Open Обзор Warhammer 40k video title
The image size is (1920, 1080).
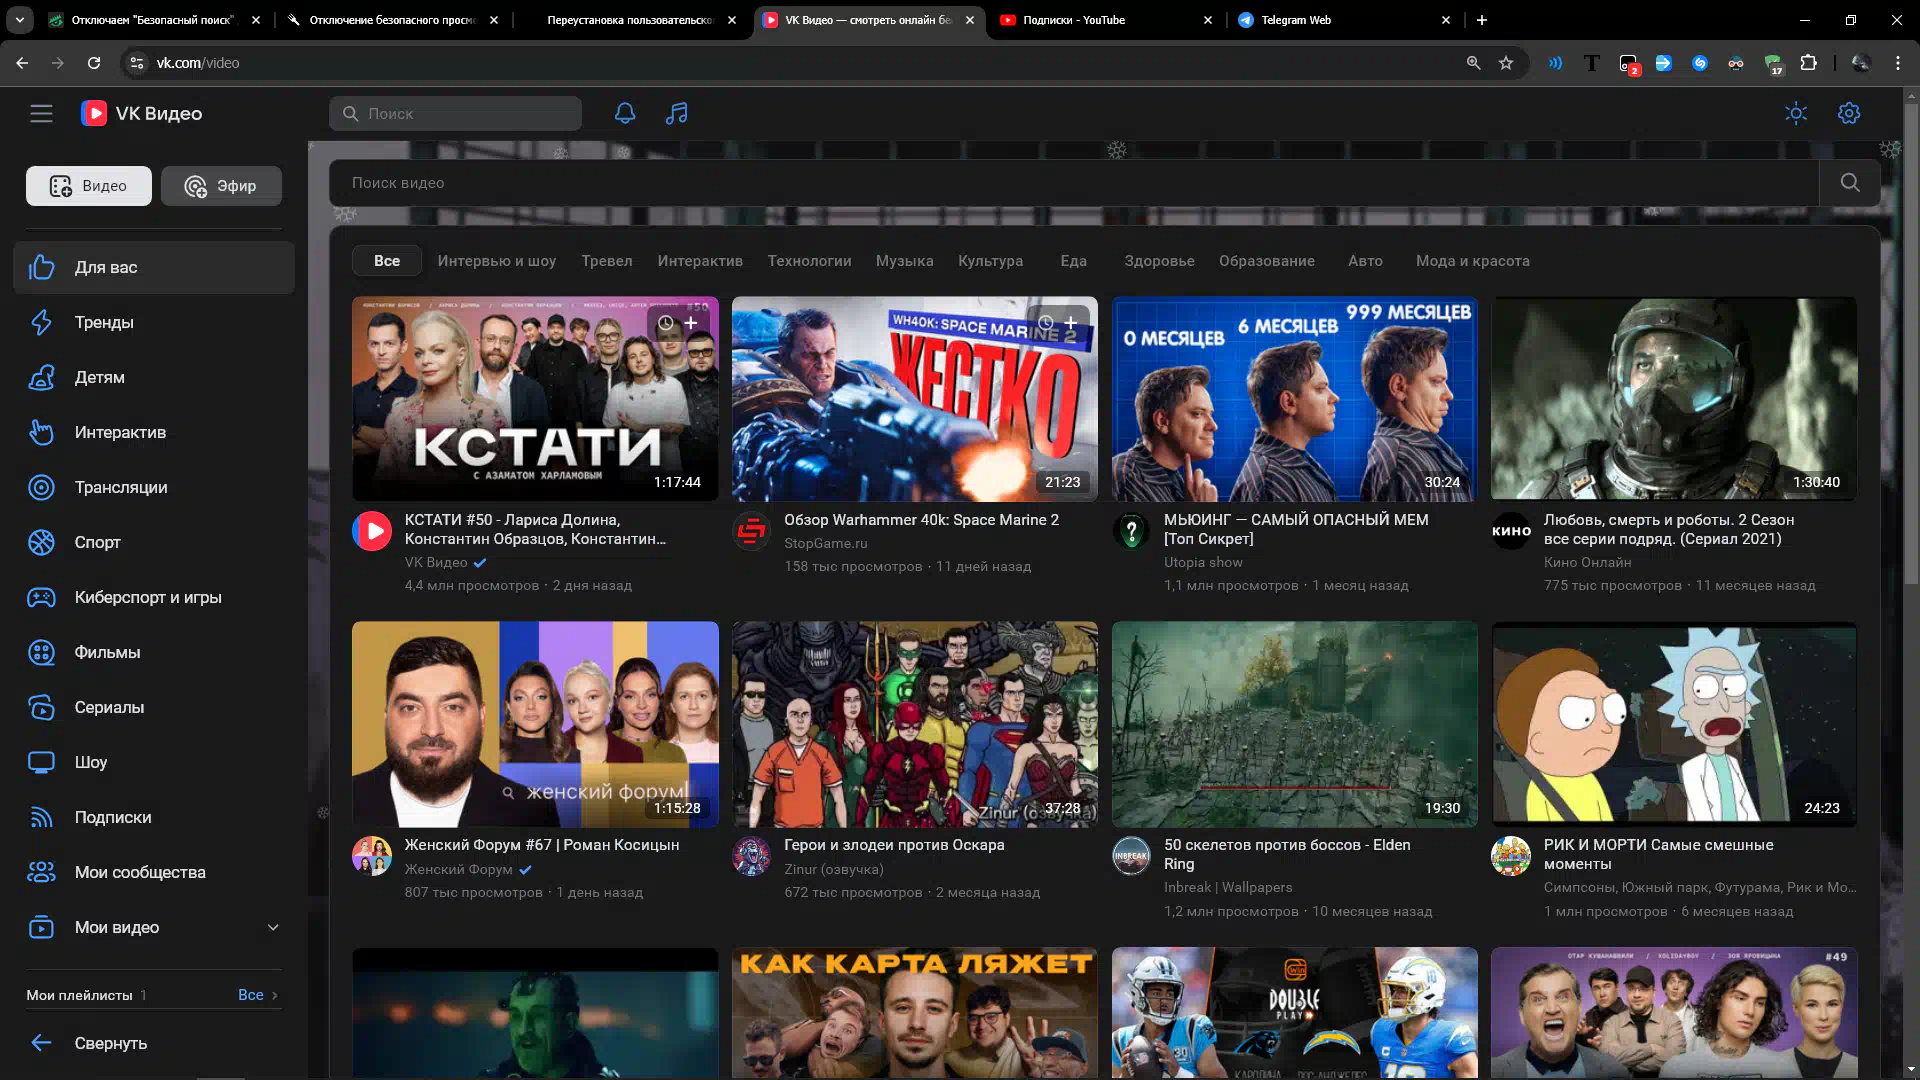click(x=921, y=520)
